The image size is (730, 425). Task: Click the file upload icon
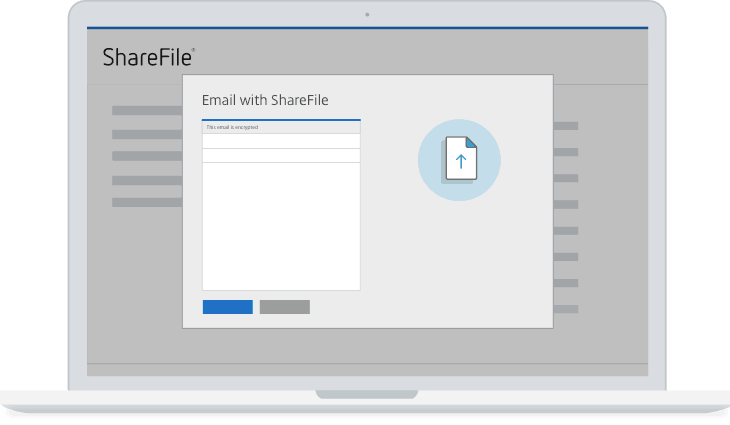point(459,160)
